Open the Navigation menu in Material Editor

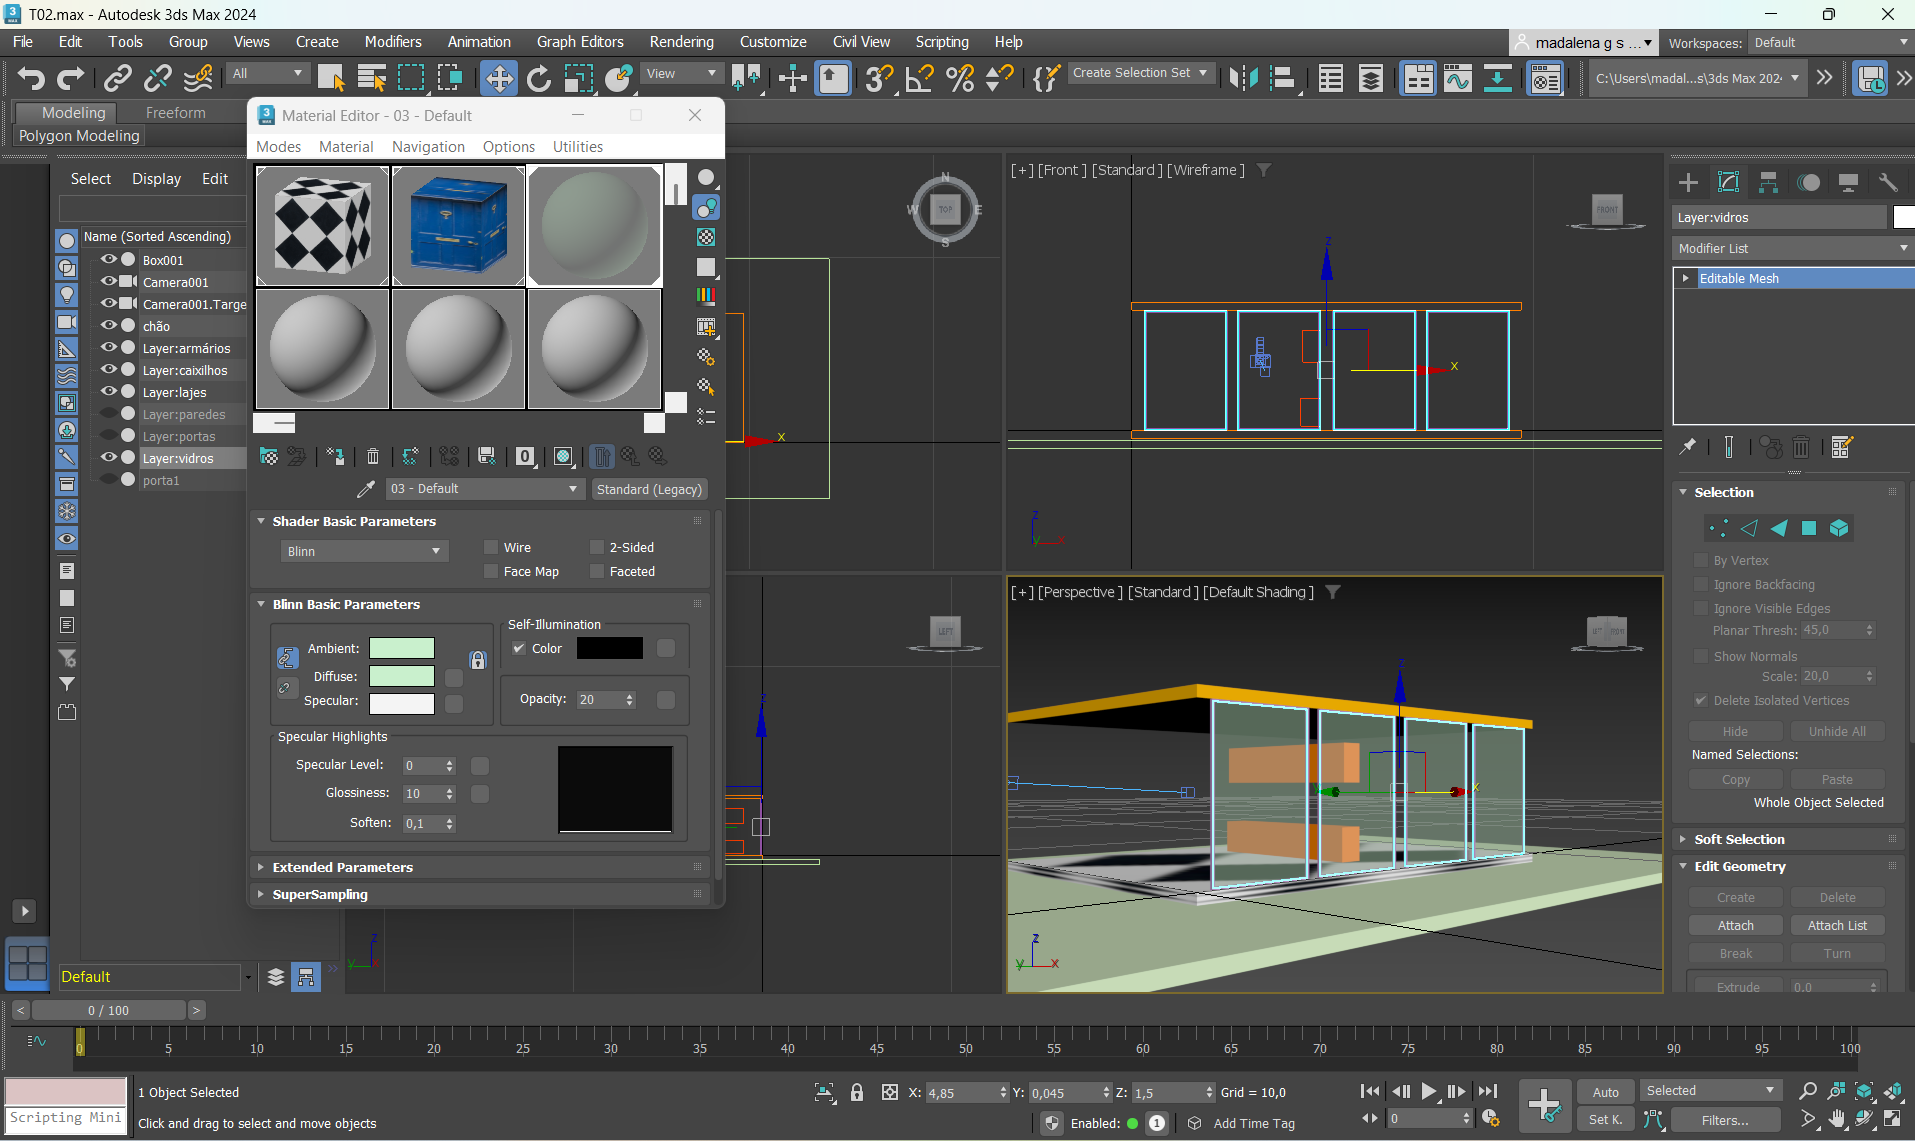coord(428,147)
